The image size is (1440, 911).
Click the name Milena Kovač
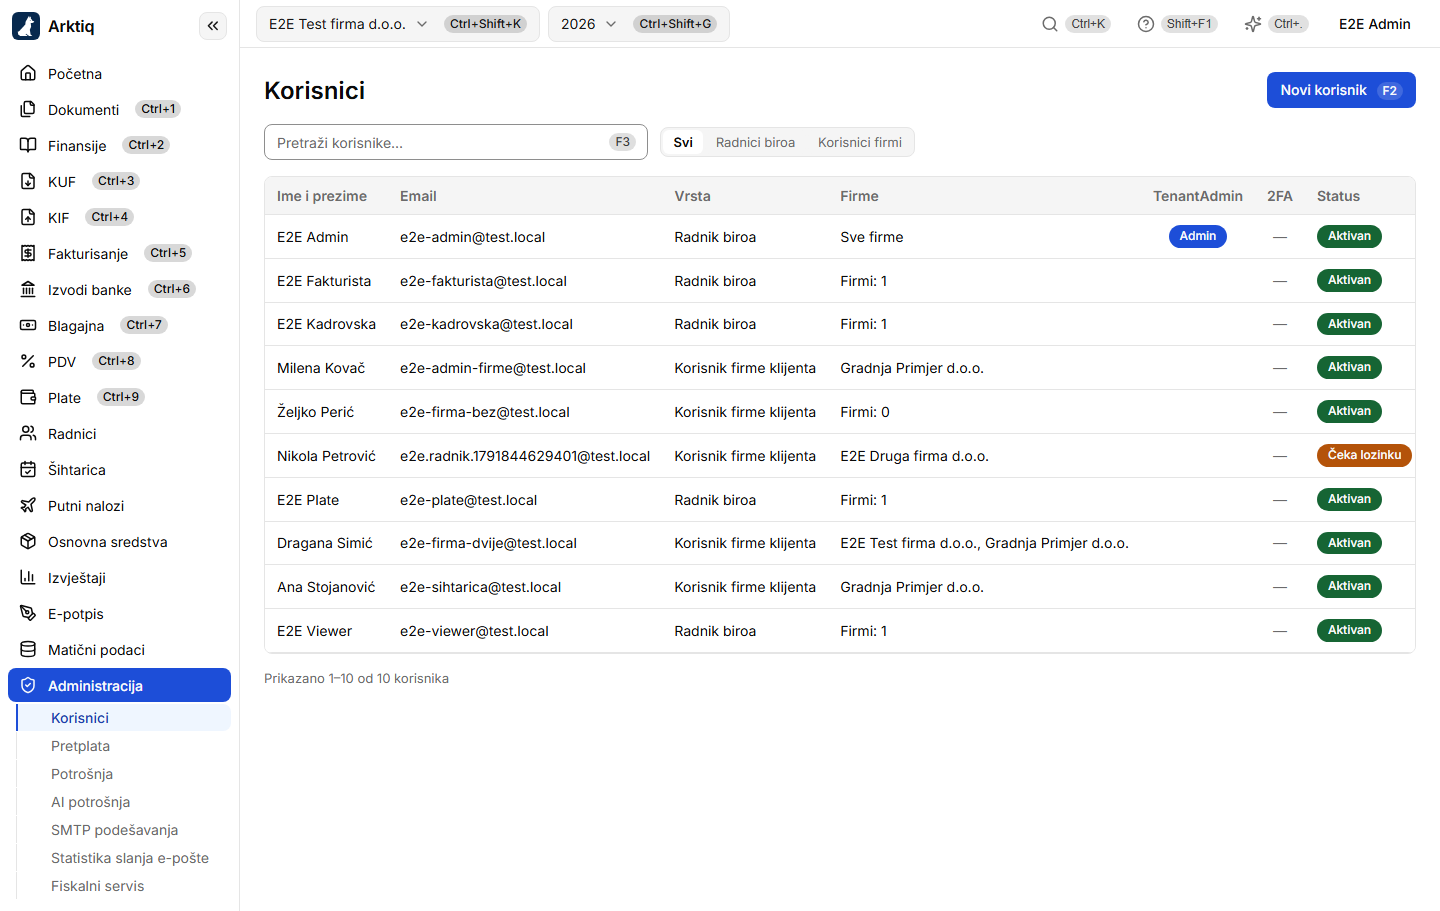click(321, 368)
